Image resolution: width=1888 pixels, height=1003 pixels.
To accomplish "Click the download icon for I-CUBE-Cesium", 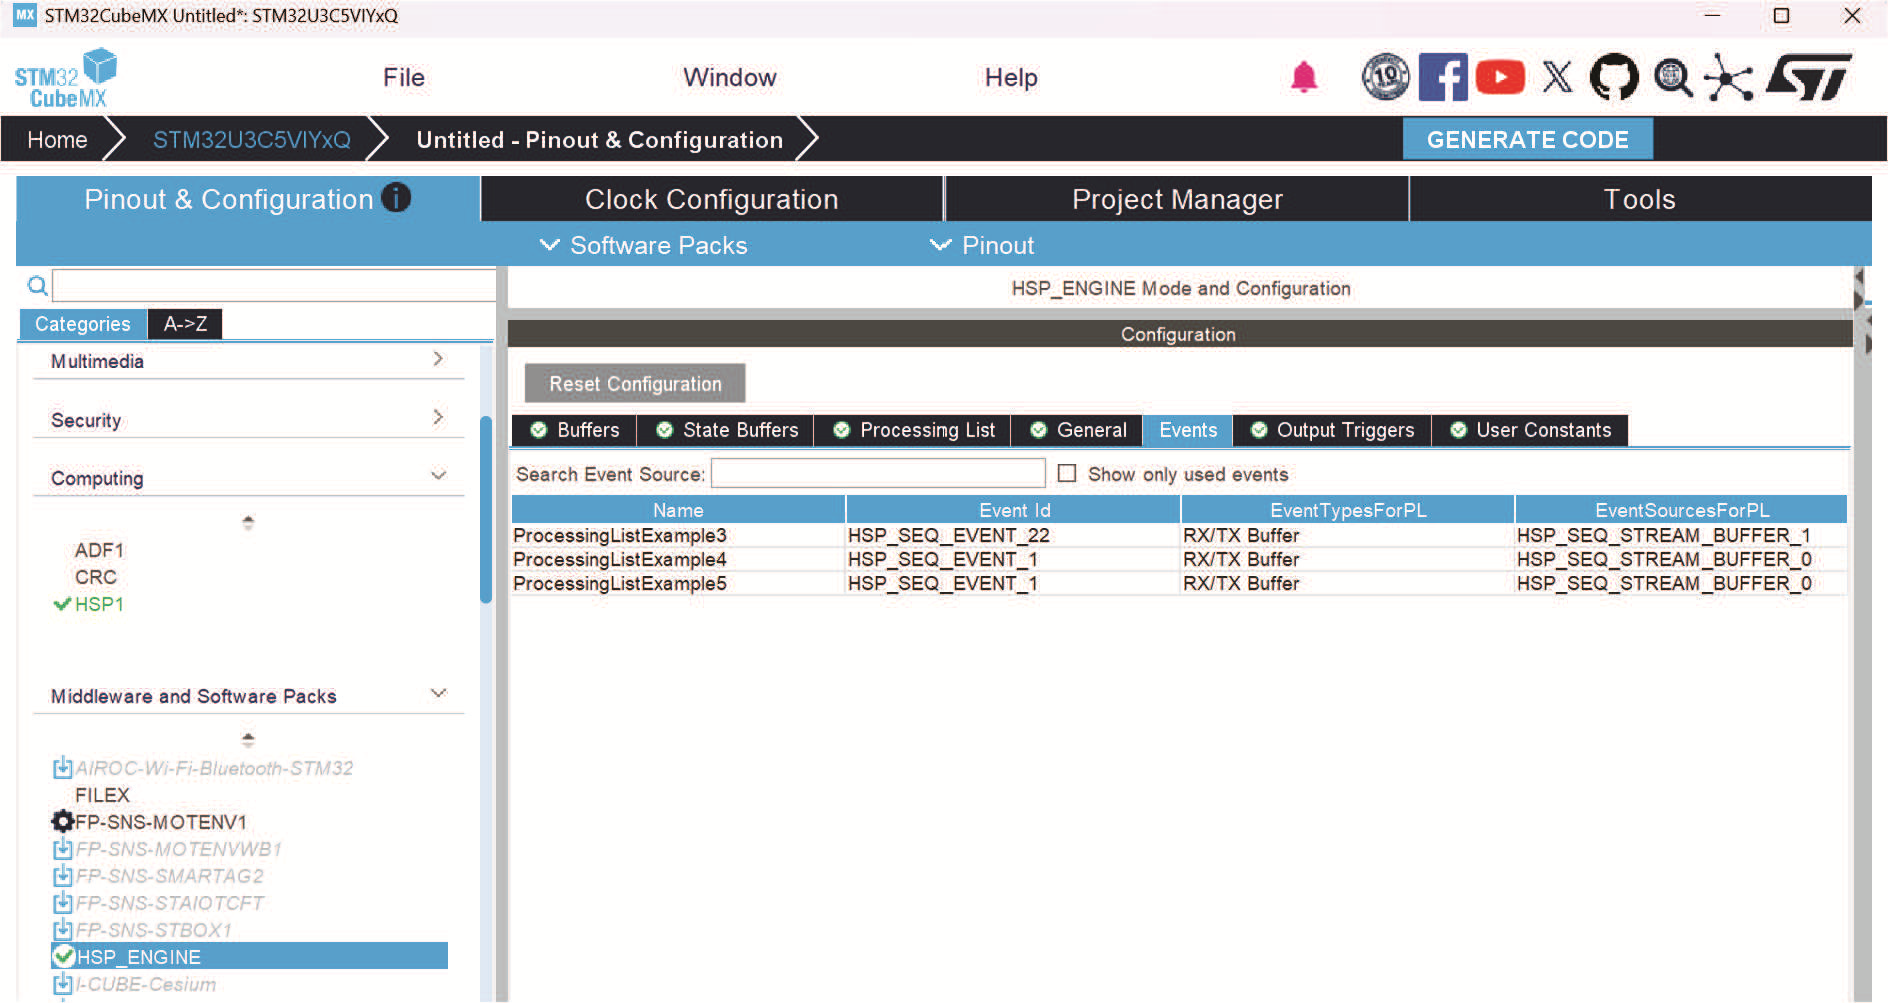I will [x=62, y=984].
